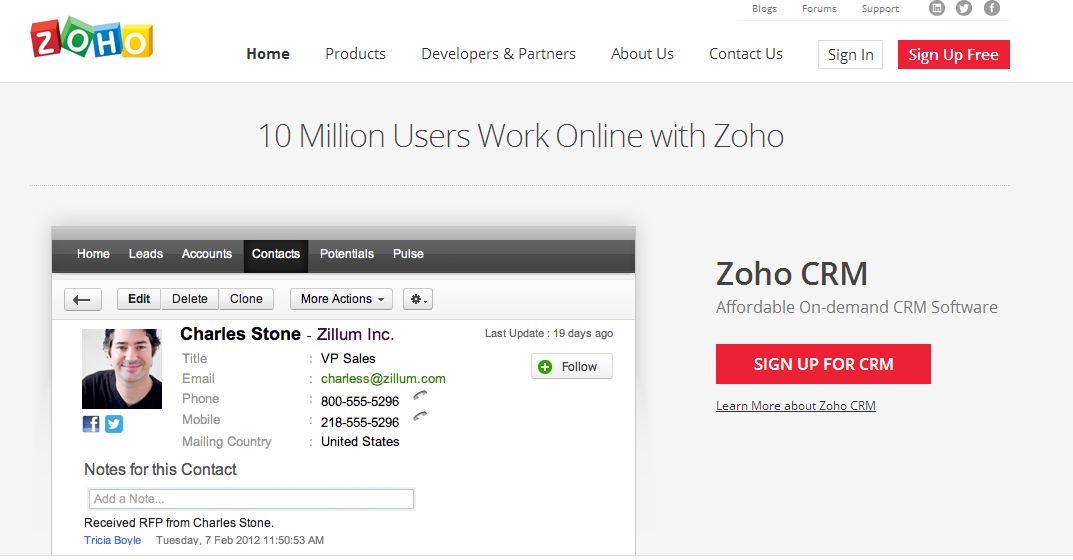Open the gear settings dropdown
This screenshot has height=560, width=1073.
(418, 299)
